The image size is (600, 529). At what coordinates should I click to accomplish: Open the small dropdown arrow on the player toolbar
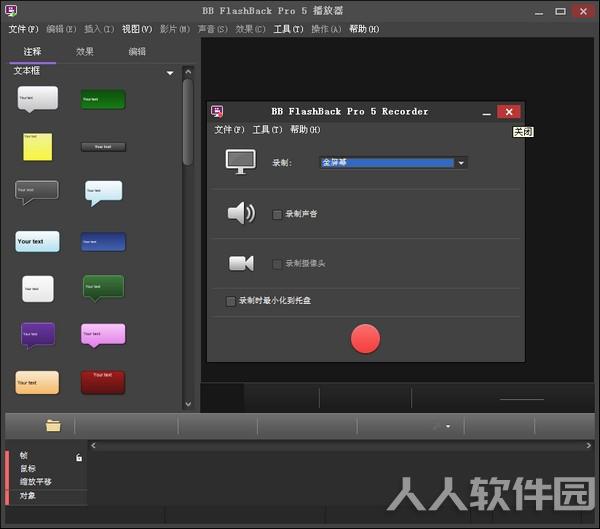(x=448, y=426)
